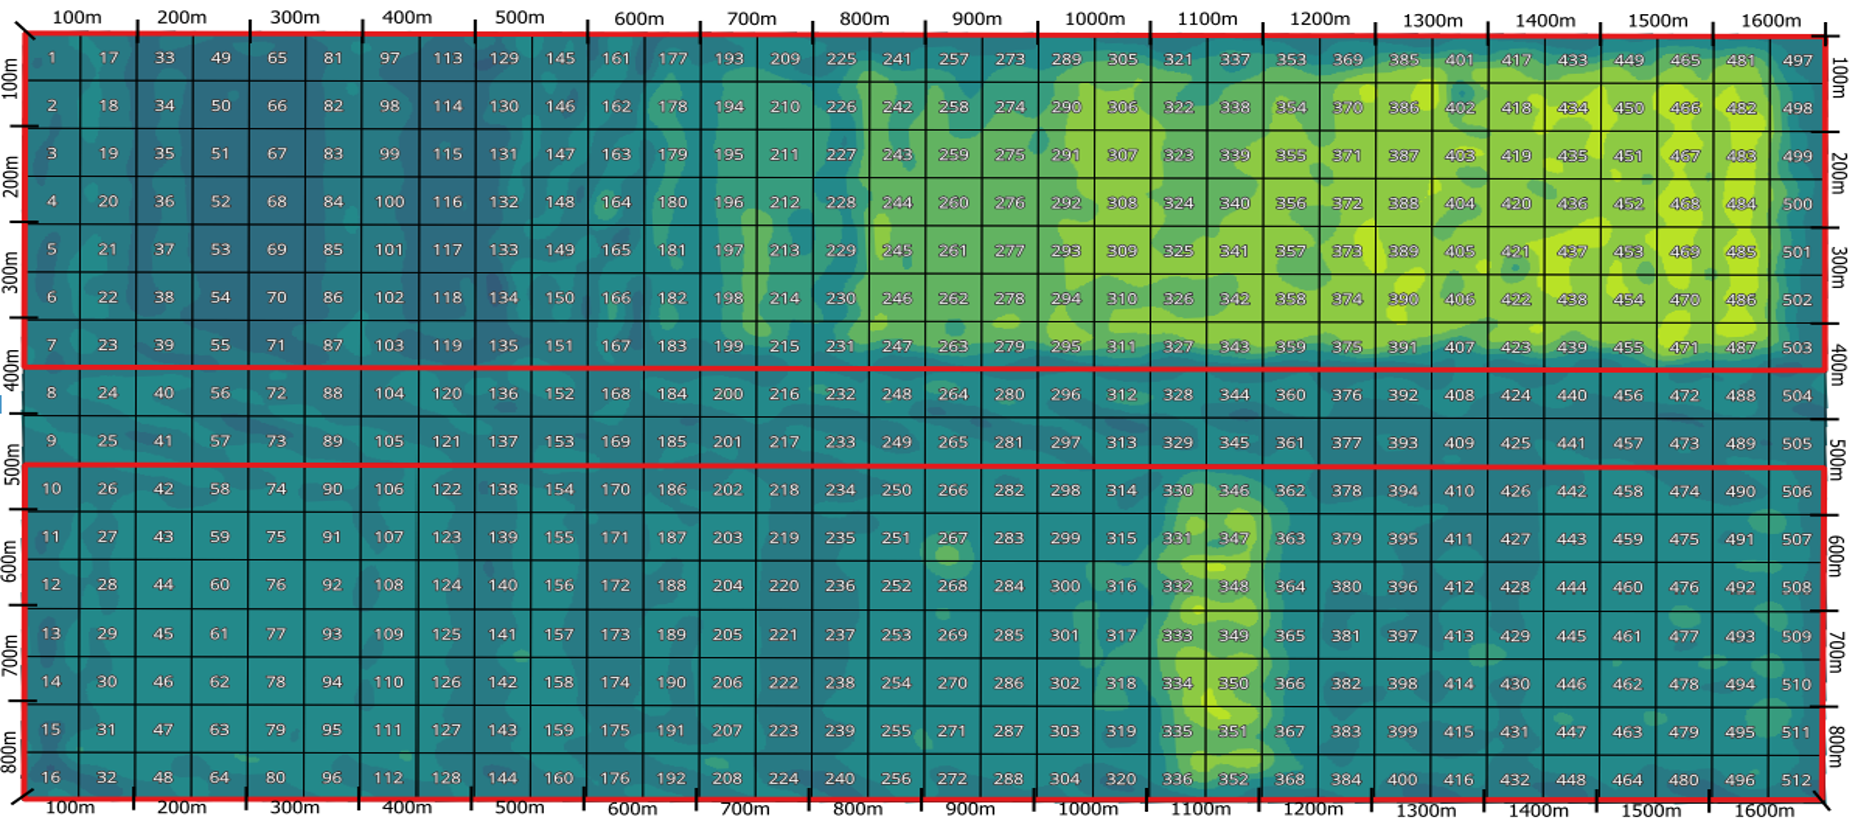Image resolution: width=1856 pixels, height=822 pixels.
Task: Select cell 9 in the grid
Action: click(52, 441)
